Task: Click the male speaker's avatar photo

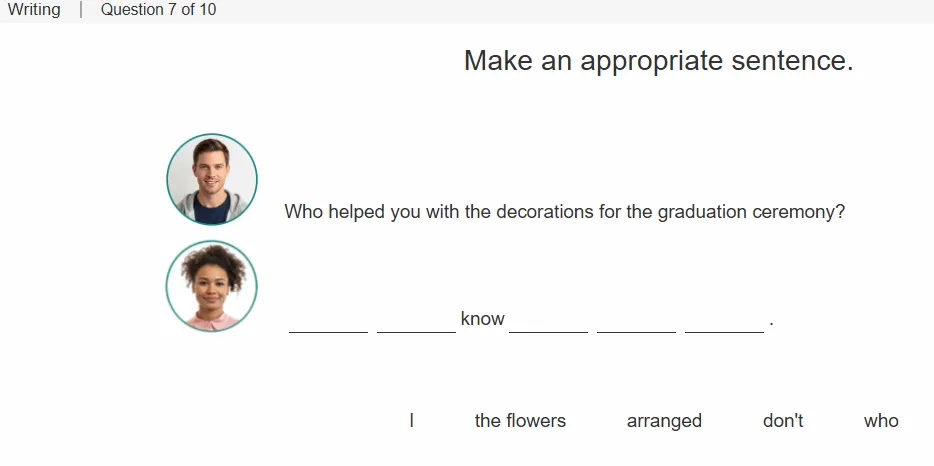Action: [x=211, y=179]
